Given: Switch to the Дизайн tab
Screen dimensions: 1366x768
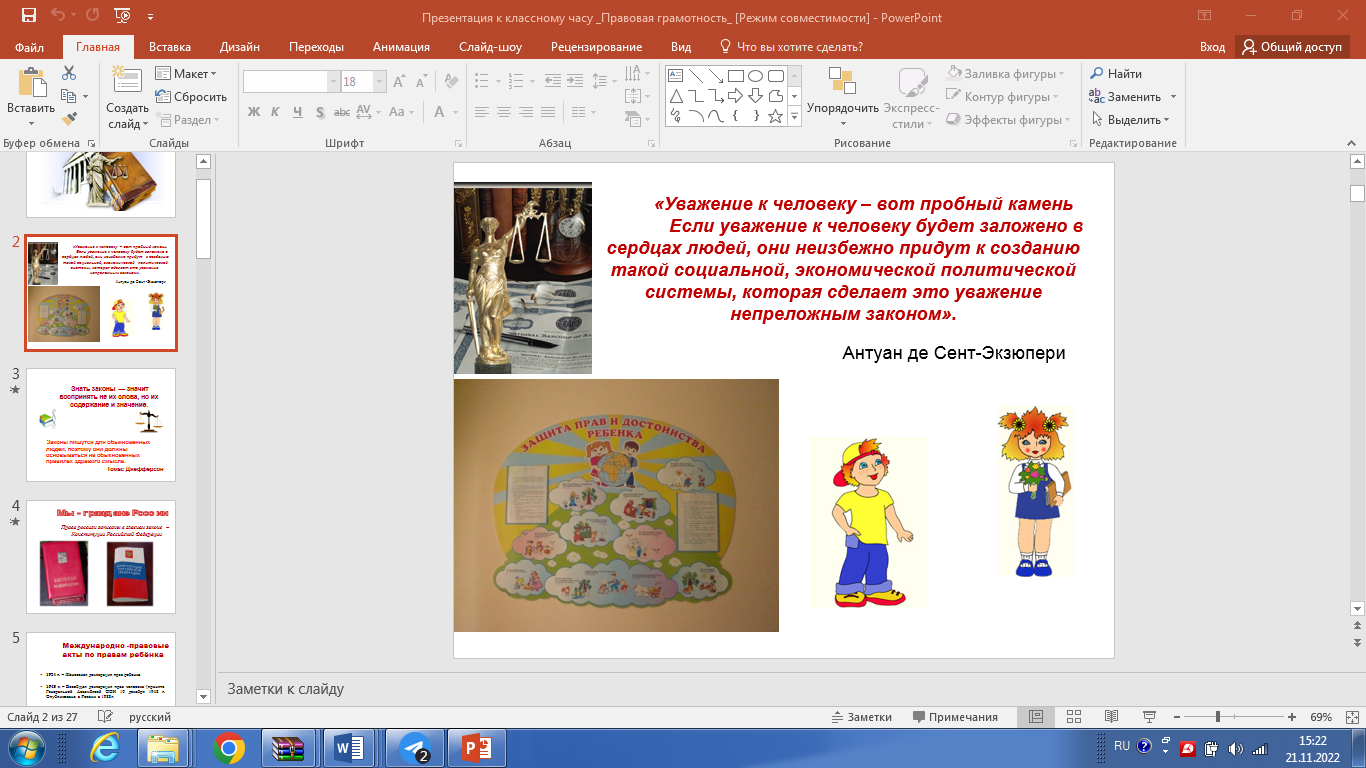Looking at the screenshot, I should tap(240, 47).
